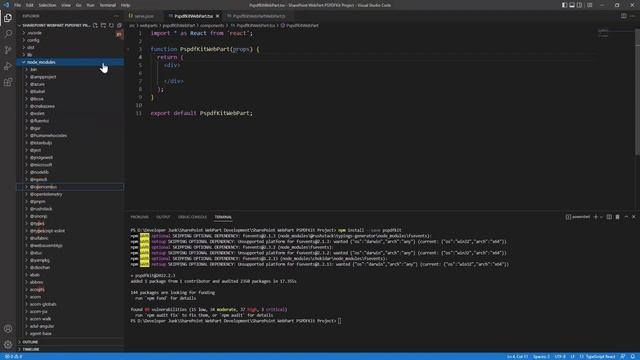
Task: Click New Folder icon in Explorer header
Action: pos(103,25)
